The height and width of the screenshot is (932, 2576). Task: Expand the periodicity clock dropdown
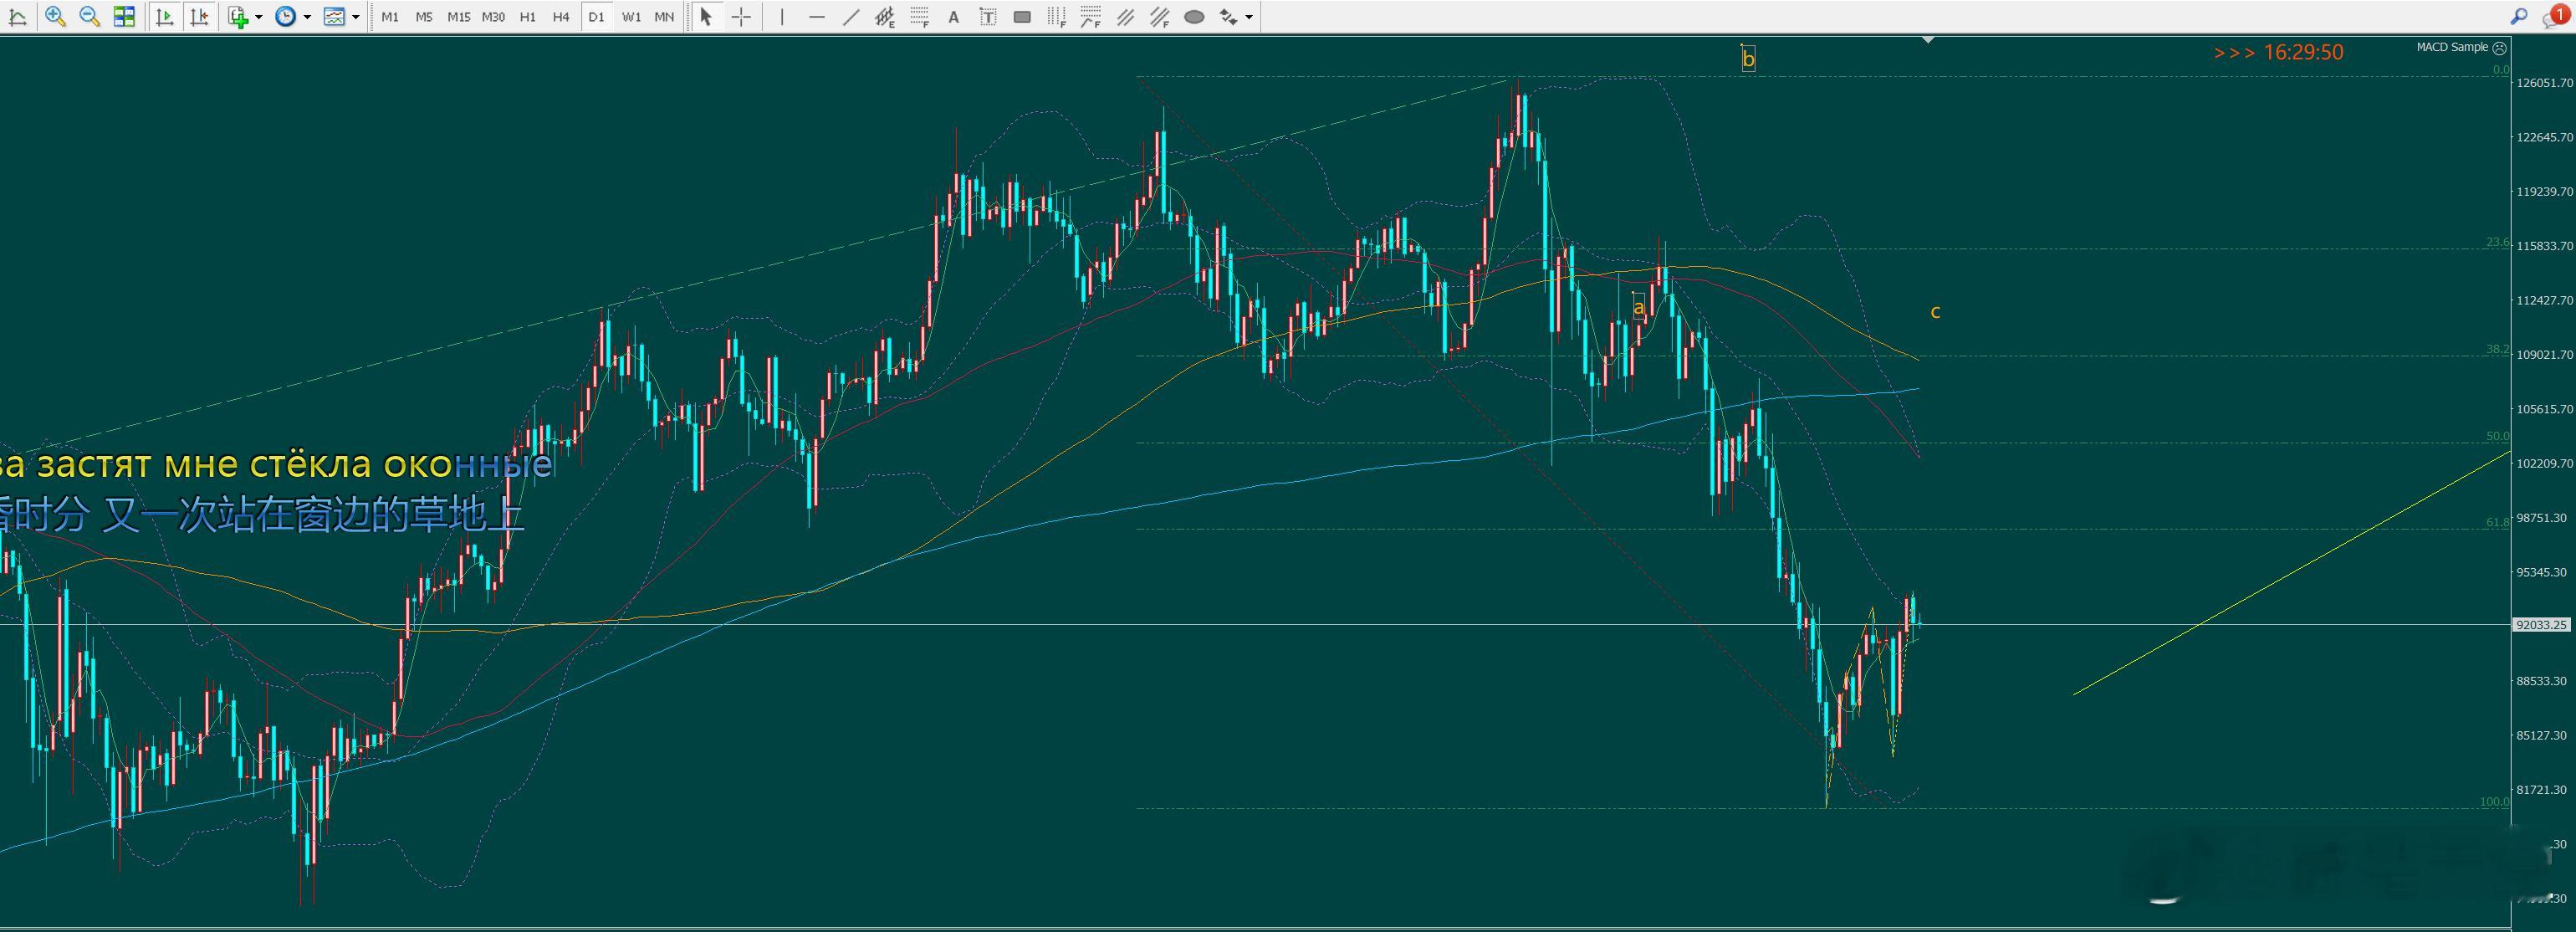point(307,17)
